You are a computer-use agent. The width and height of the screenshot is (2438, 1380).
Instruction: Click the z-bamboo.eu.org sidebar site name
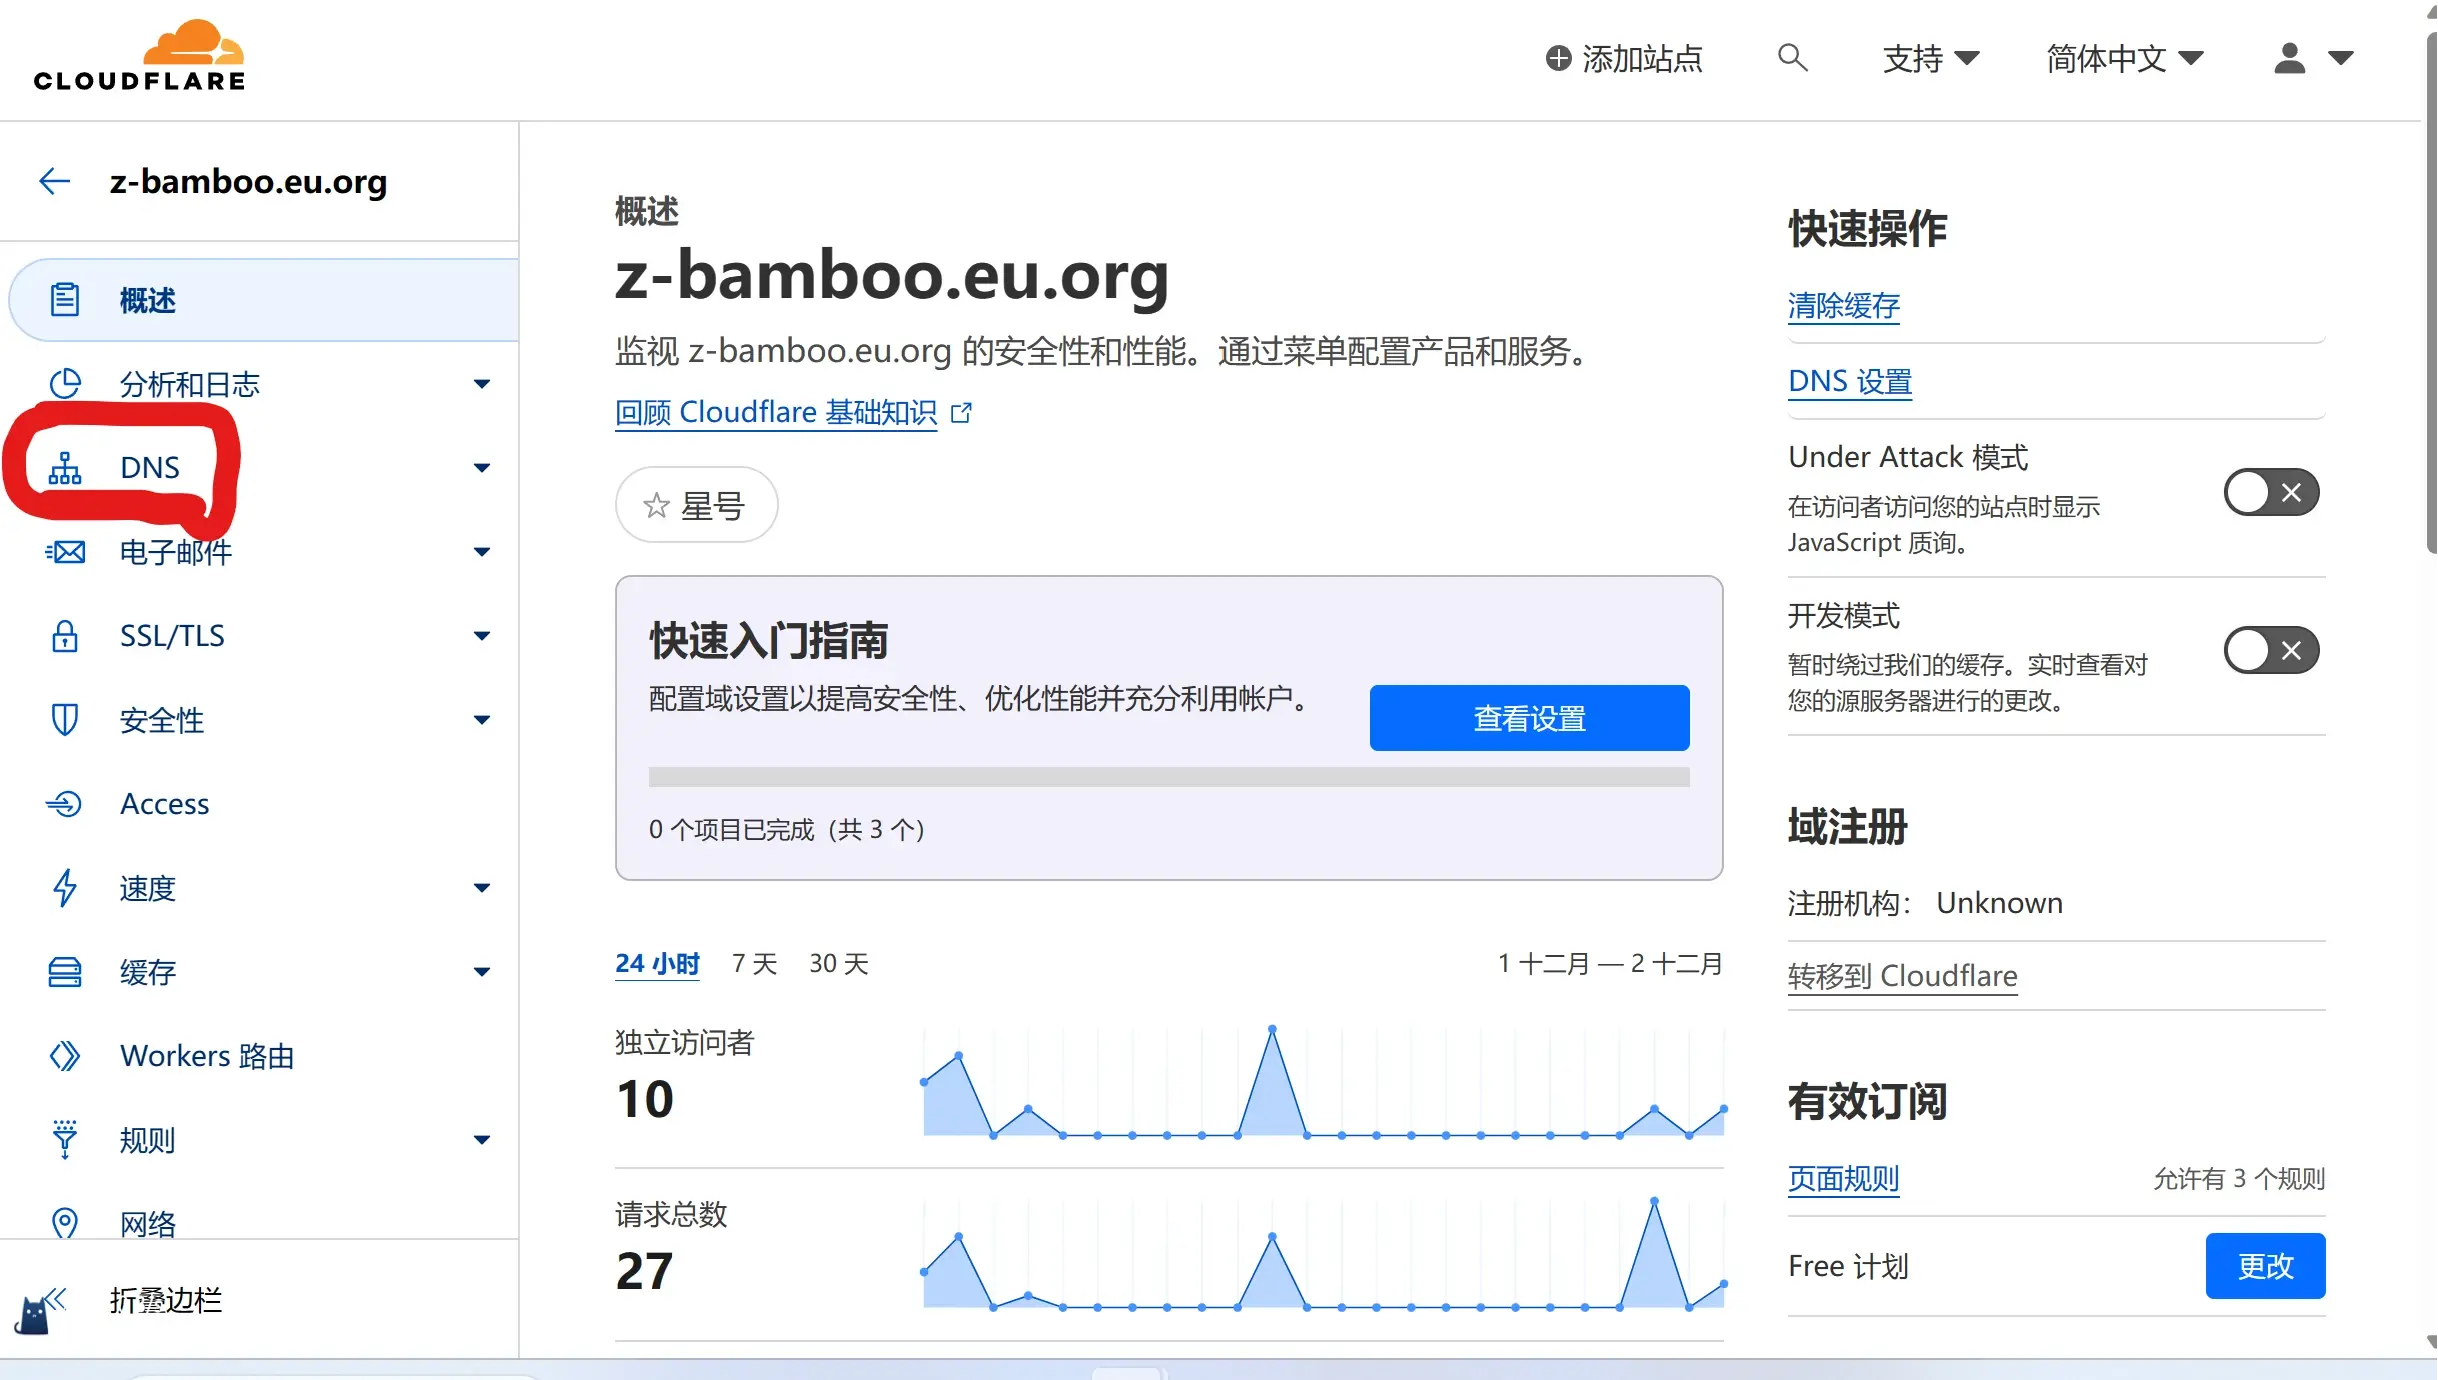tap(248, 181)
